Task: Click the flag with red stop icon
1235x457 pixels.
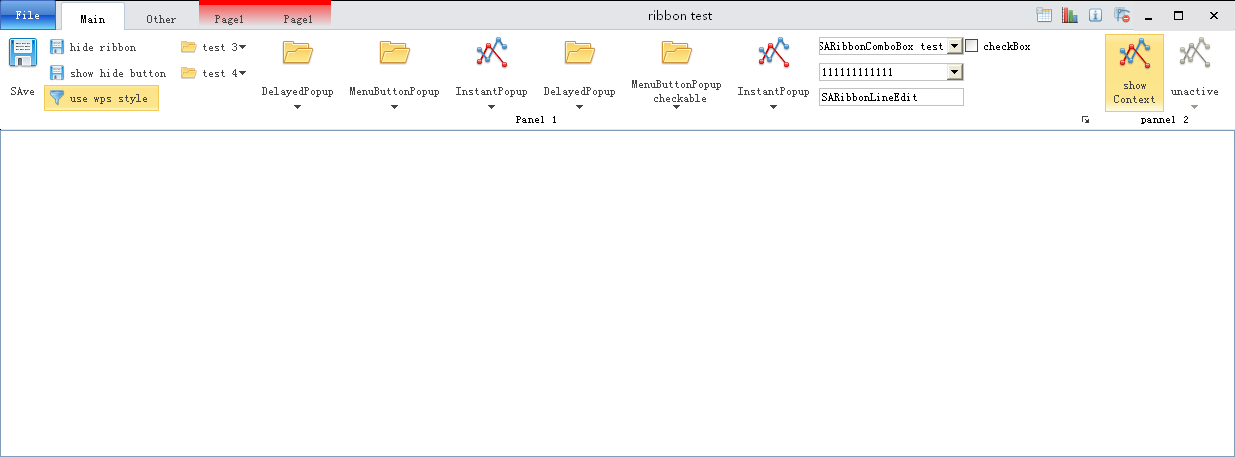Action: coord(1122,16)
